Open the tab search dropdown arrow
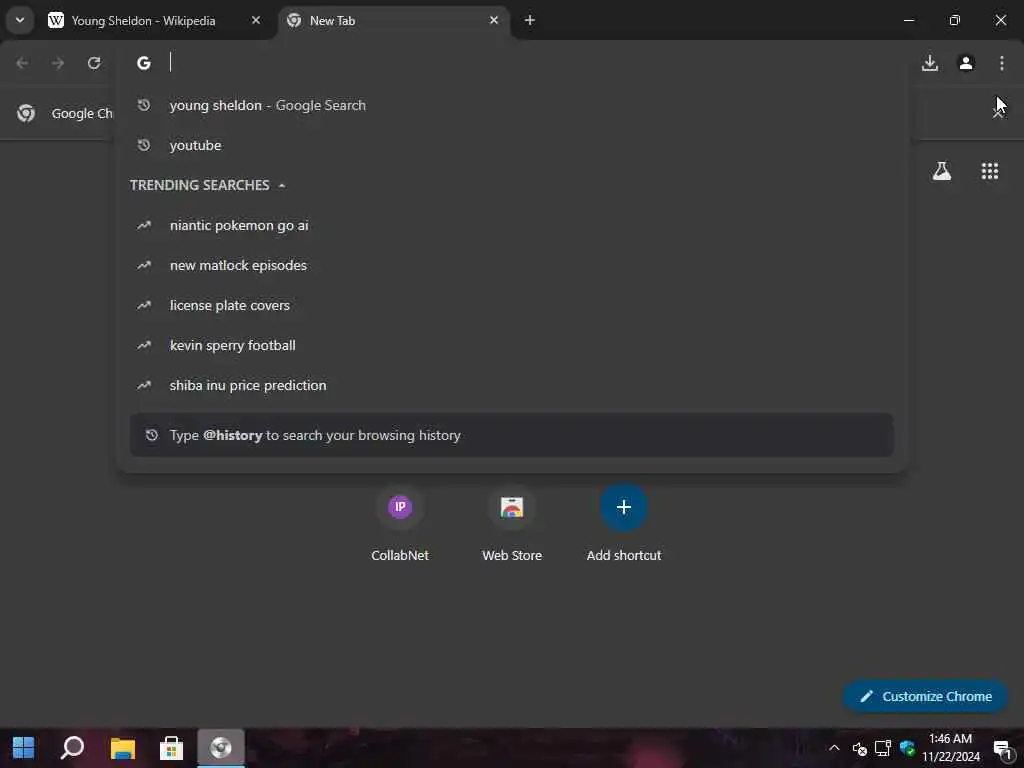This screenshot has width=1024, height=768. tap(20, 20)
